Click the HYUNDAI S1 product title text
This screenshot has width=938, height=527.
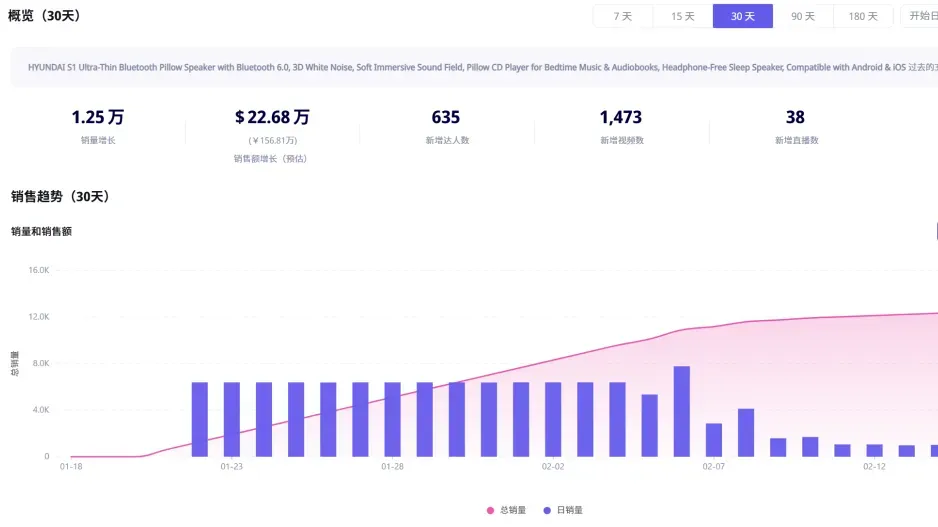tap(467, 68)
